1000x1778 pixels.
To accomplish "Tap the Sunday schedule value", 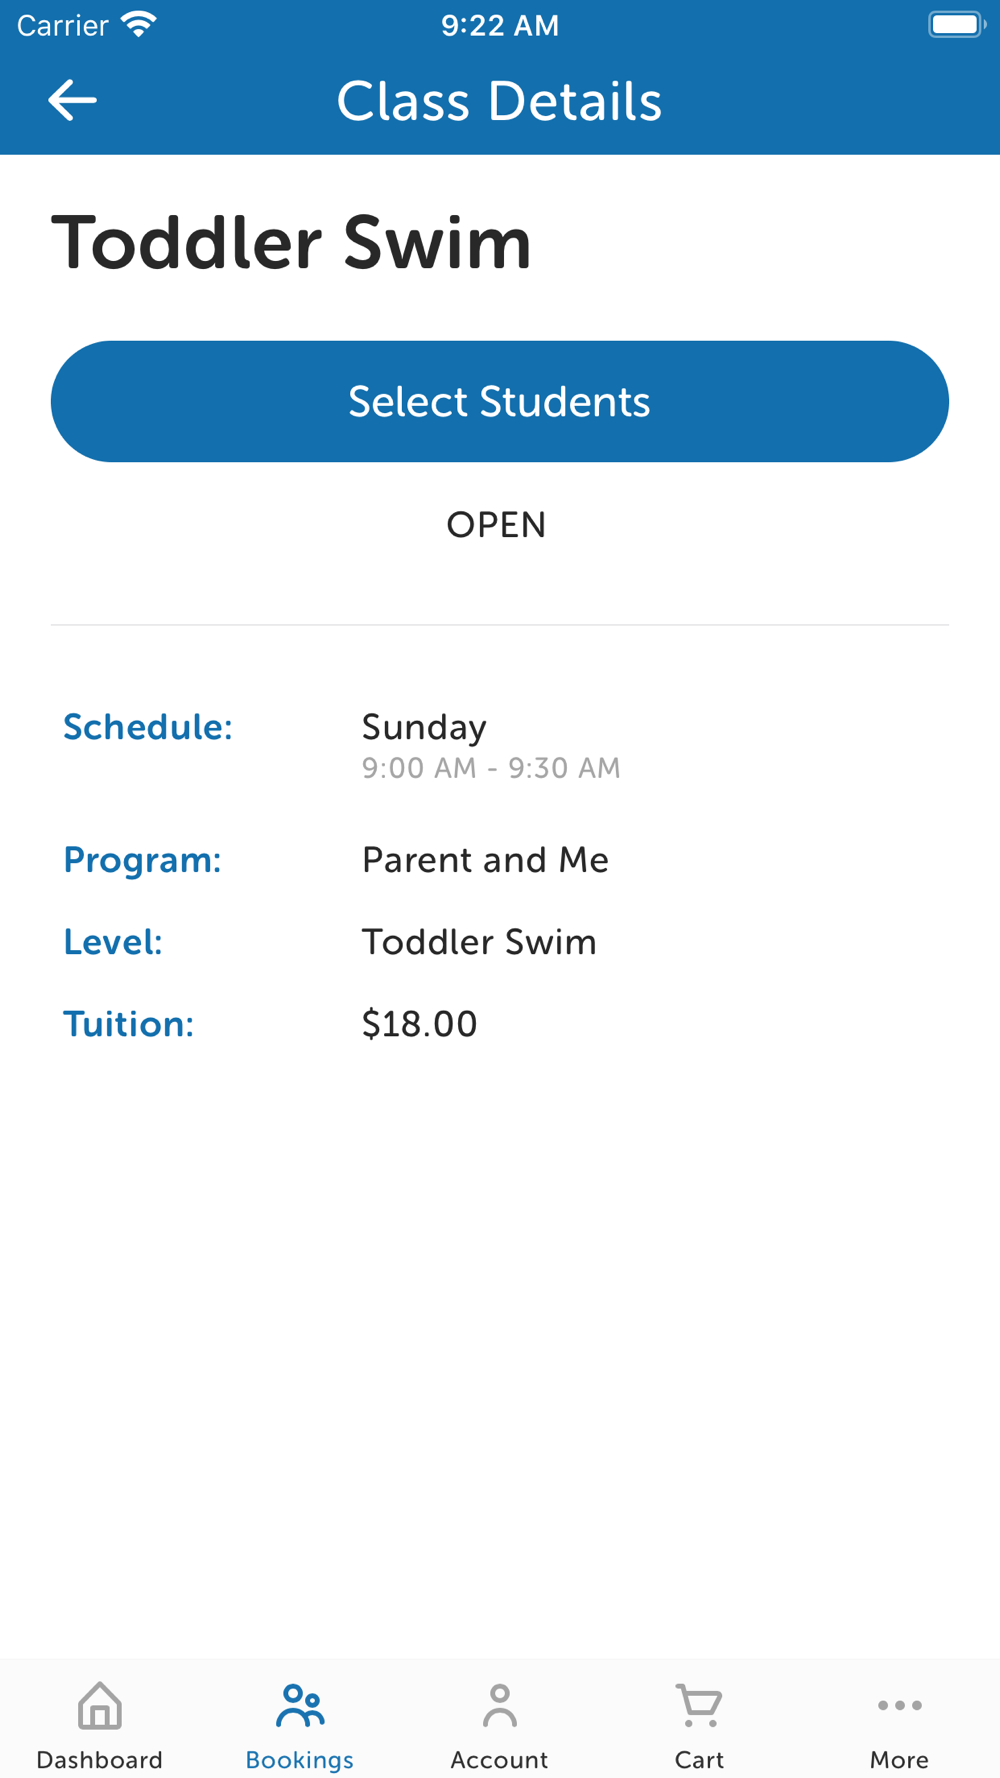I will (424, 728).
